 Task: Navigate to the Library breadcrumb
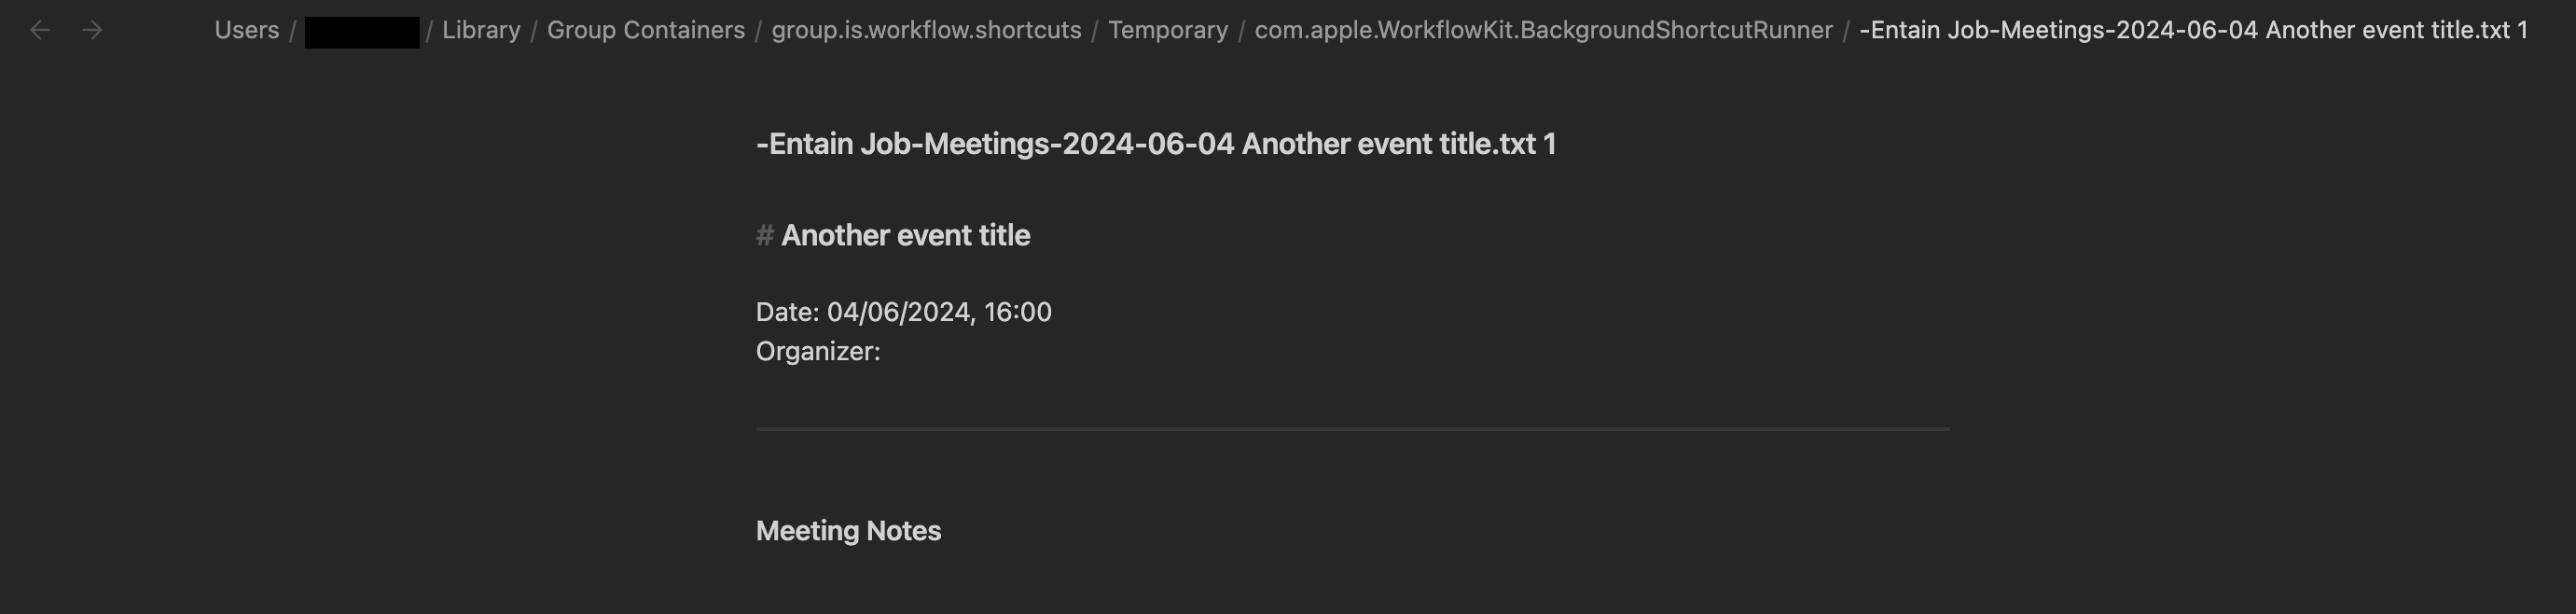point(481,31)
